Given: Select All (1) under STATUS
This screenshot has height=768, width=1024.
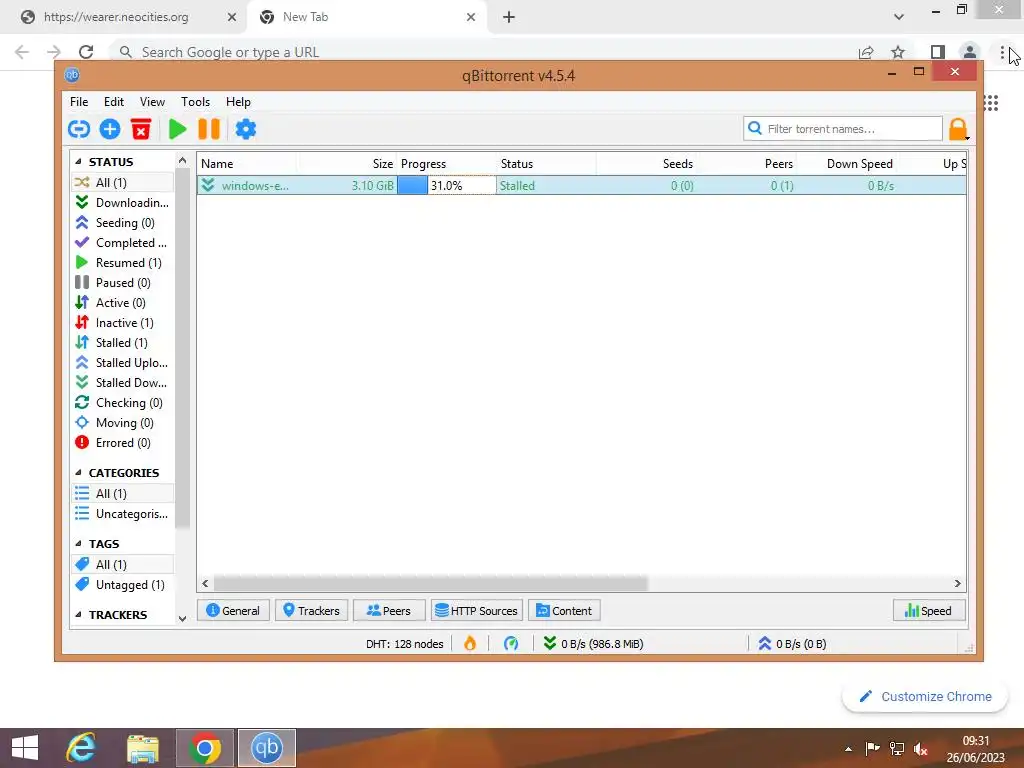Looking at the screenshot, I should 122,182.
